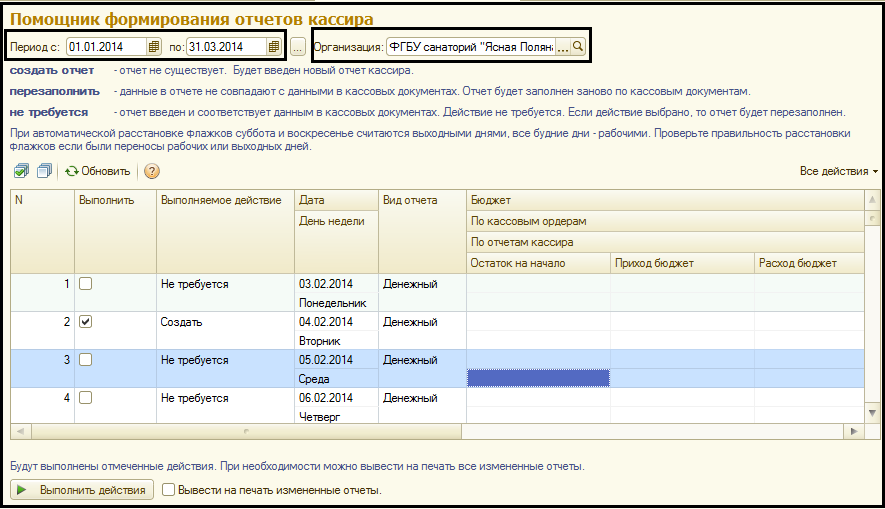
Task: Click the Вторник weekday cell
Action: (336, 341)
